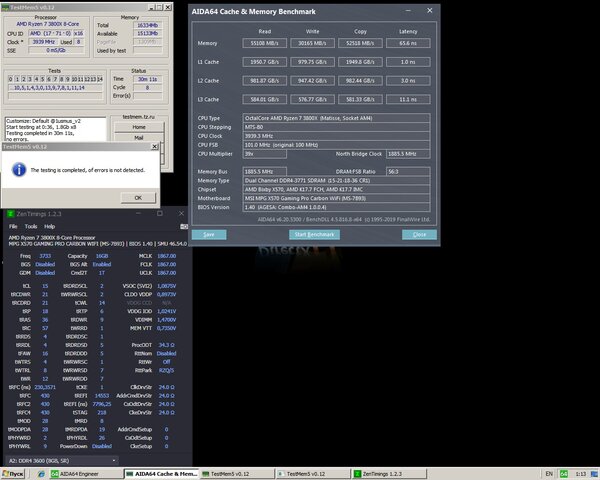Click the tREFI 14553 value
This screenshot has height=480, width=600.
tap(102, 396)
